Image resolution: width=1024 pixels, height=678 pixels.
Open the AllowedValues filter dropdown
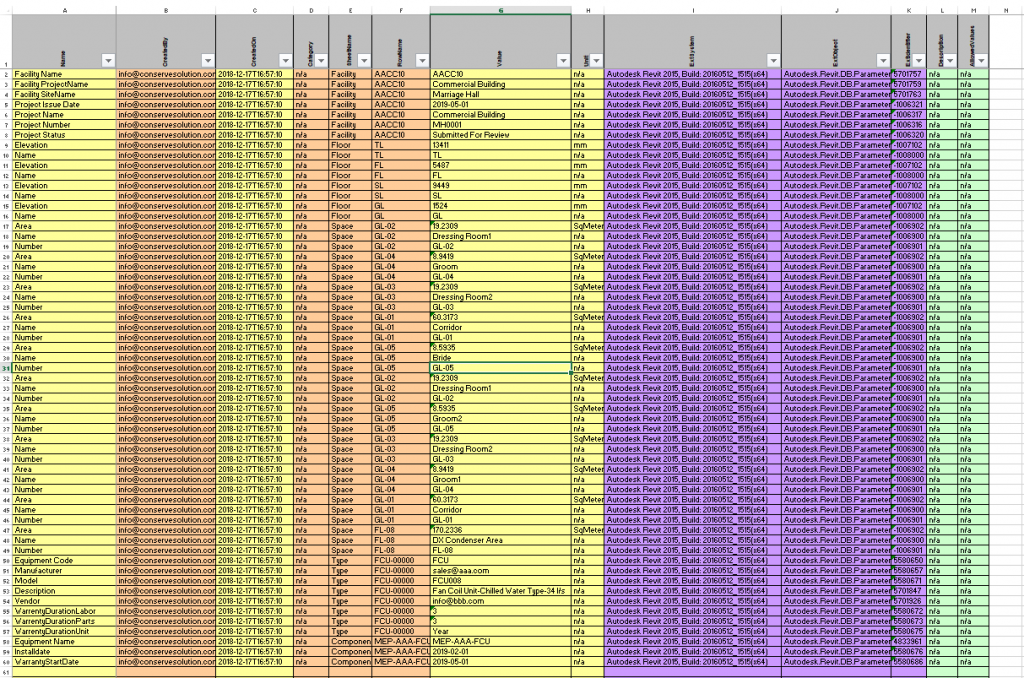coord(979,60)
